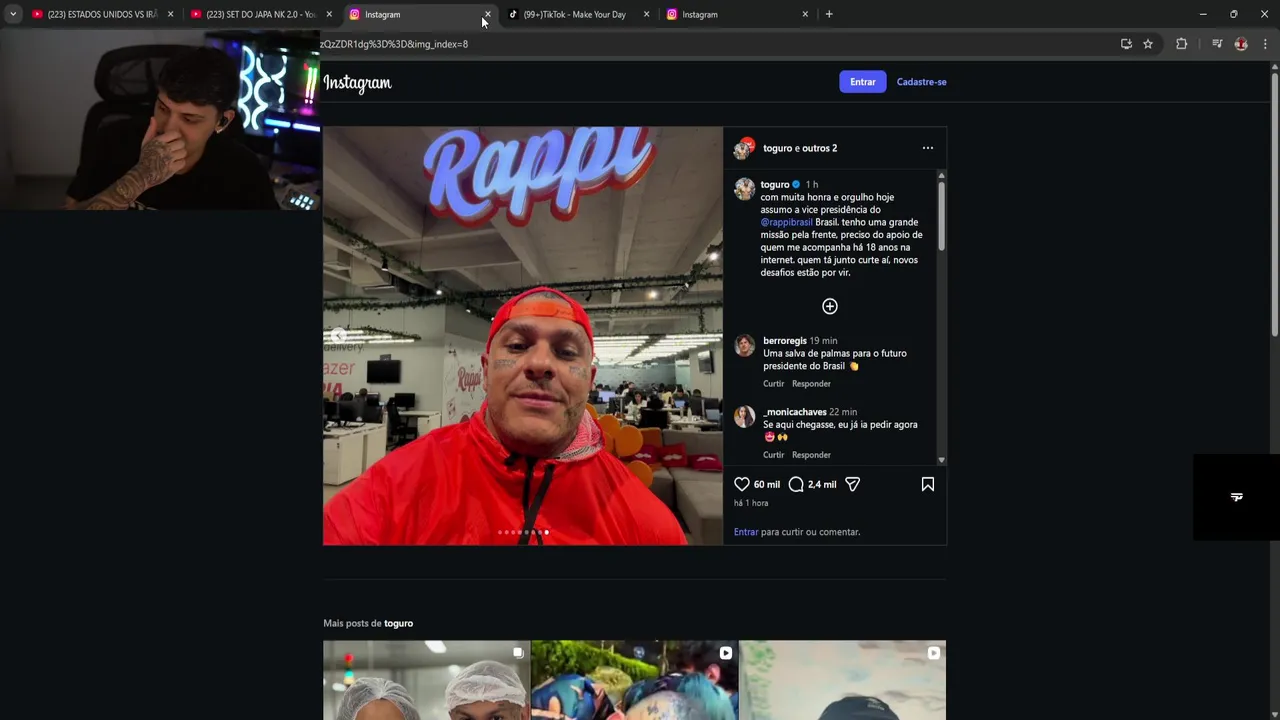Click the black overlay widget icon at right
The height and width of the screenshot is (720, 1280).
click(x=1237, y=497)
